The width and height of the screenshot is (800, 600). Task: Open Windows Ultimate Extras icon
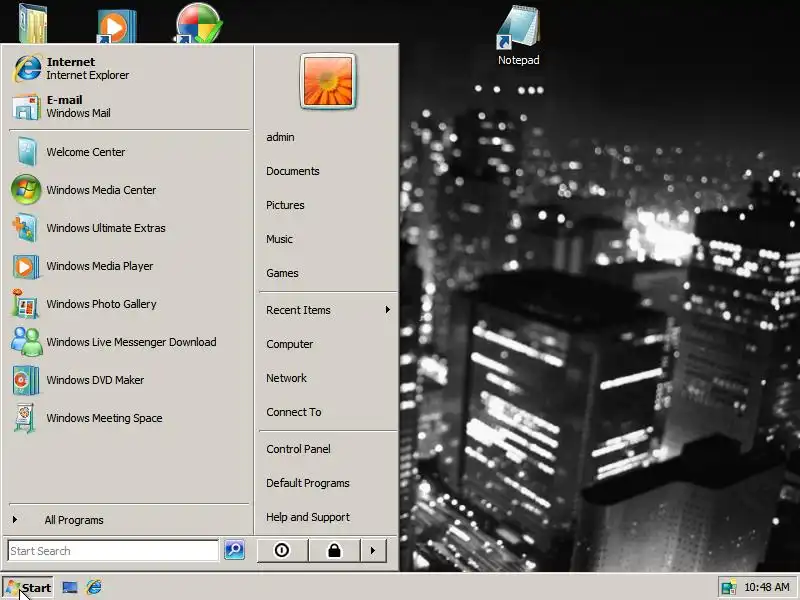(x=26, y=228)
